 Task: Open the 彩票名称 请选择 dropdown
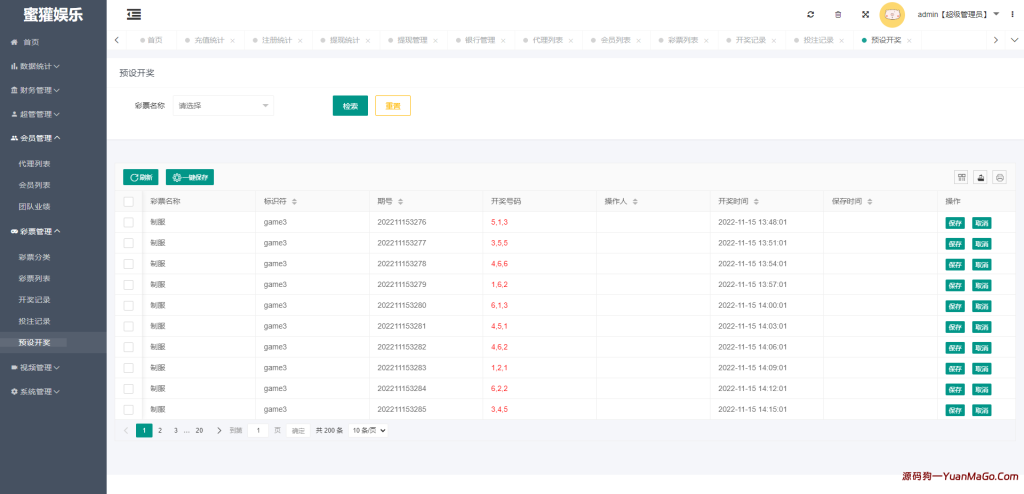pos(223,105)
